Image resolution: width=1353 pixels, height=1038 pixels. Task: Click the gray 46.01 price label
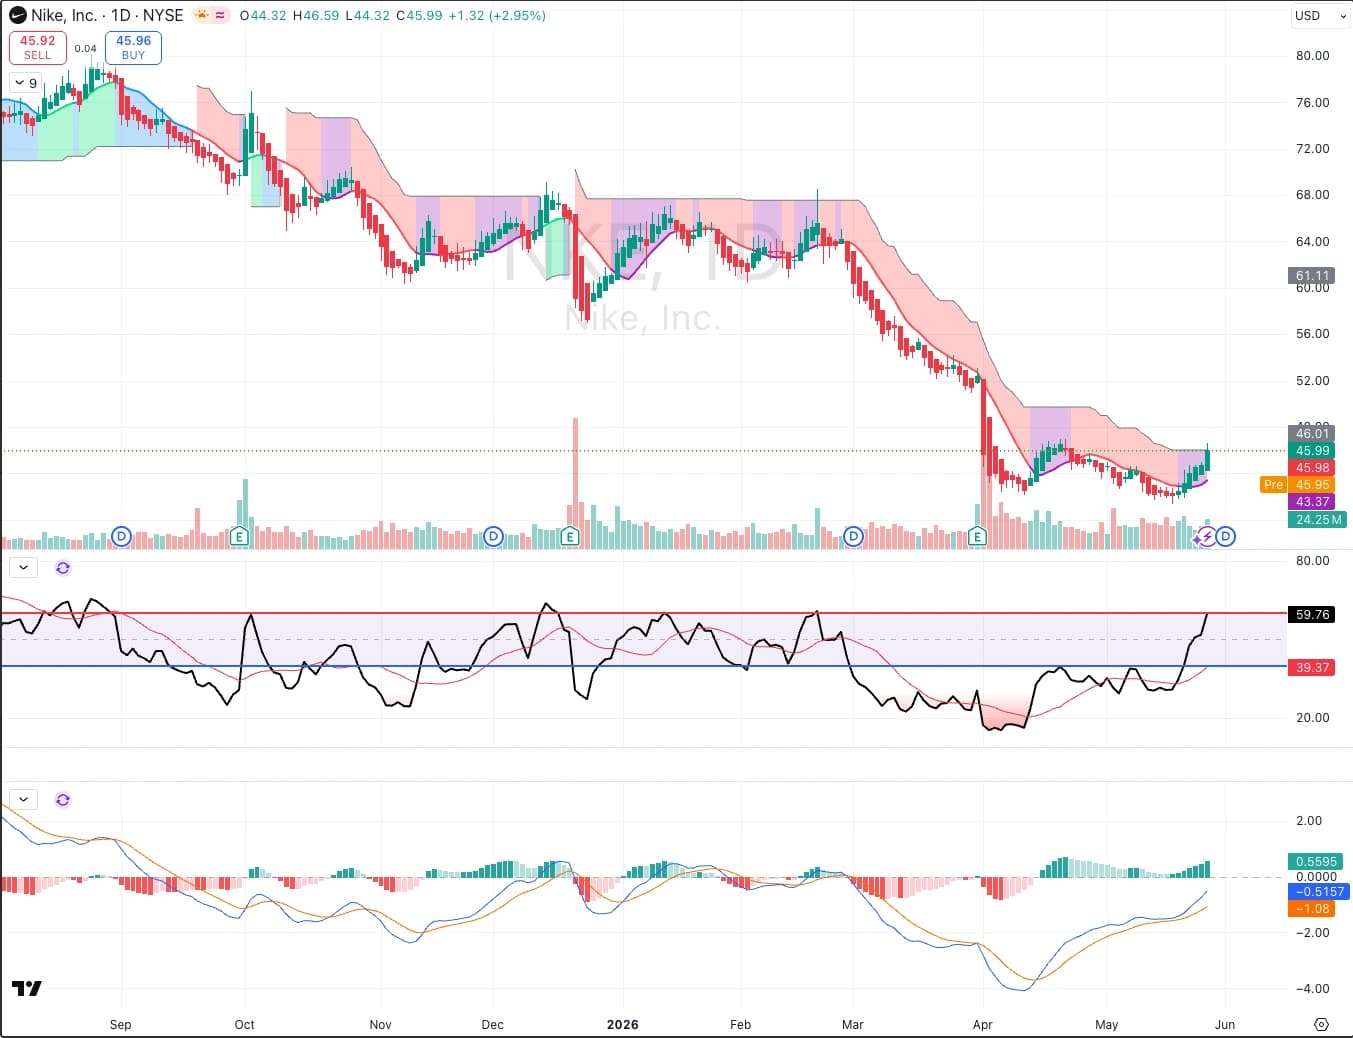pos(1312,433)
